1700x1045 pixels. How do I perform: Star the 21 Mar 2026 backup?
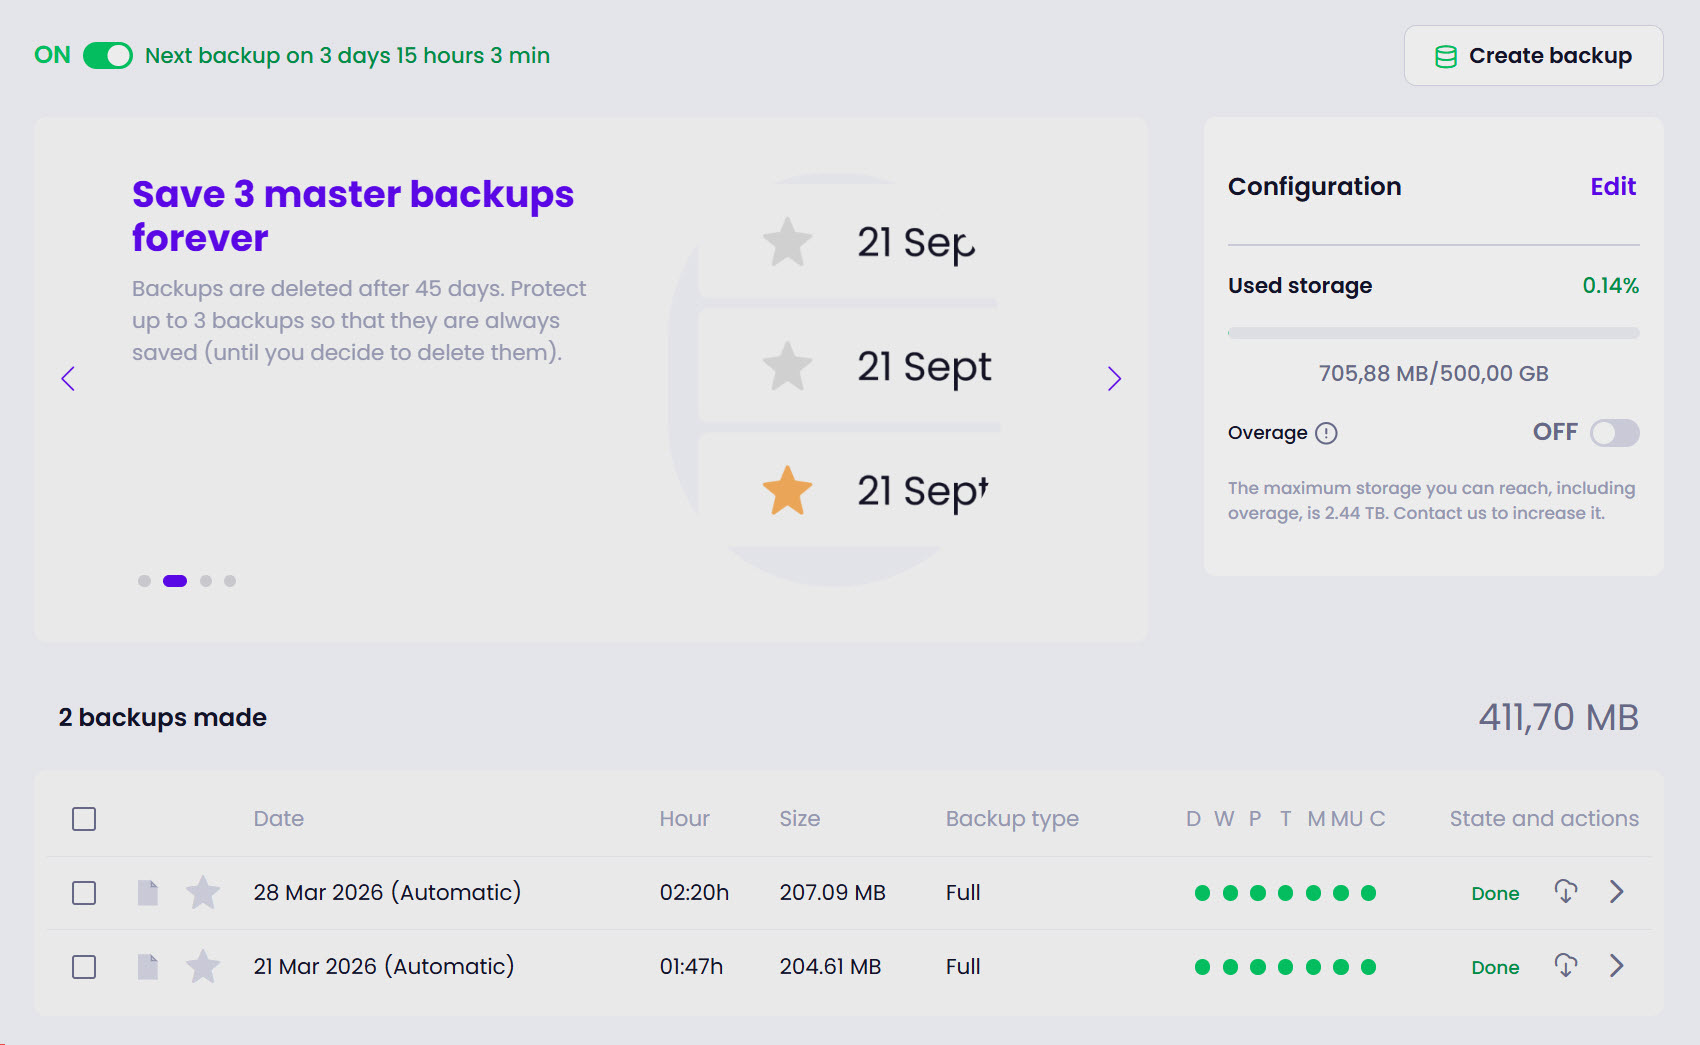pyautogui.click(x=202, y=966)
